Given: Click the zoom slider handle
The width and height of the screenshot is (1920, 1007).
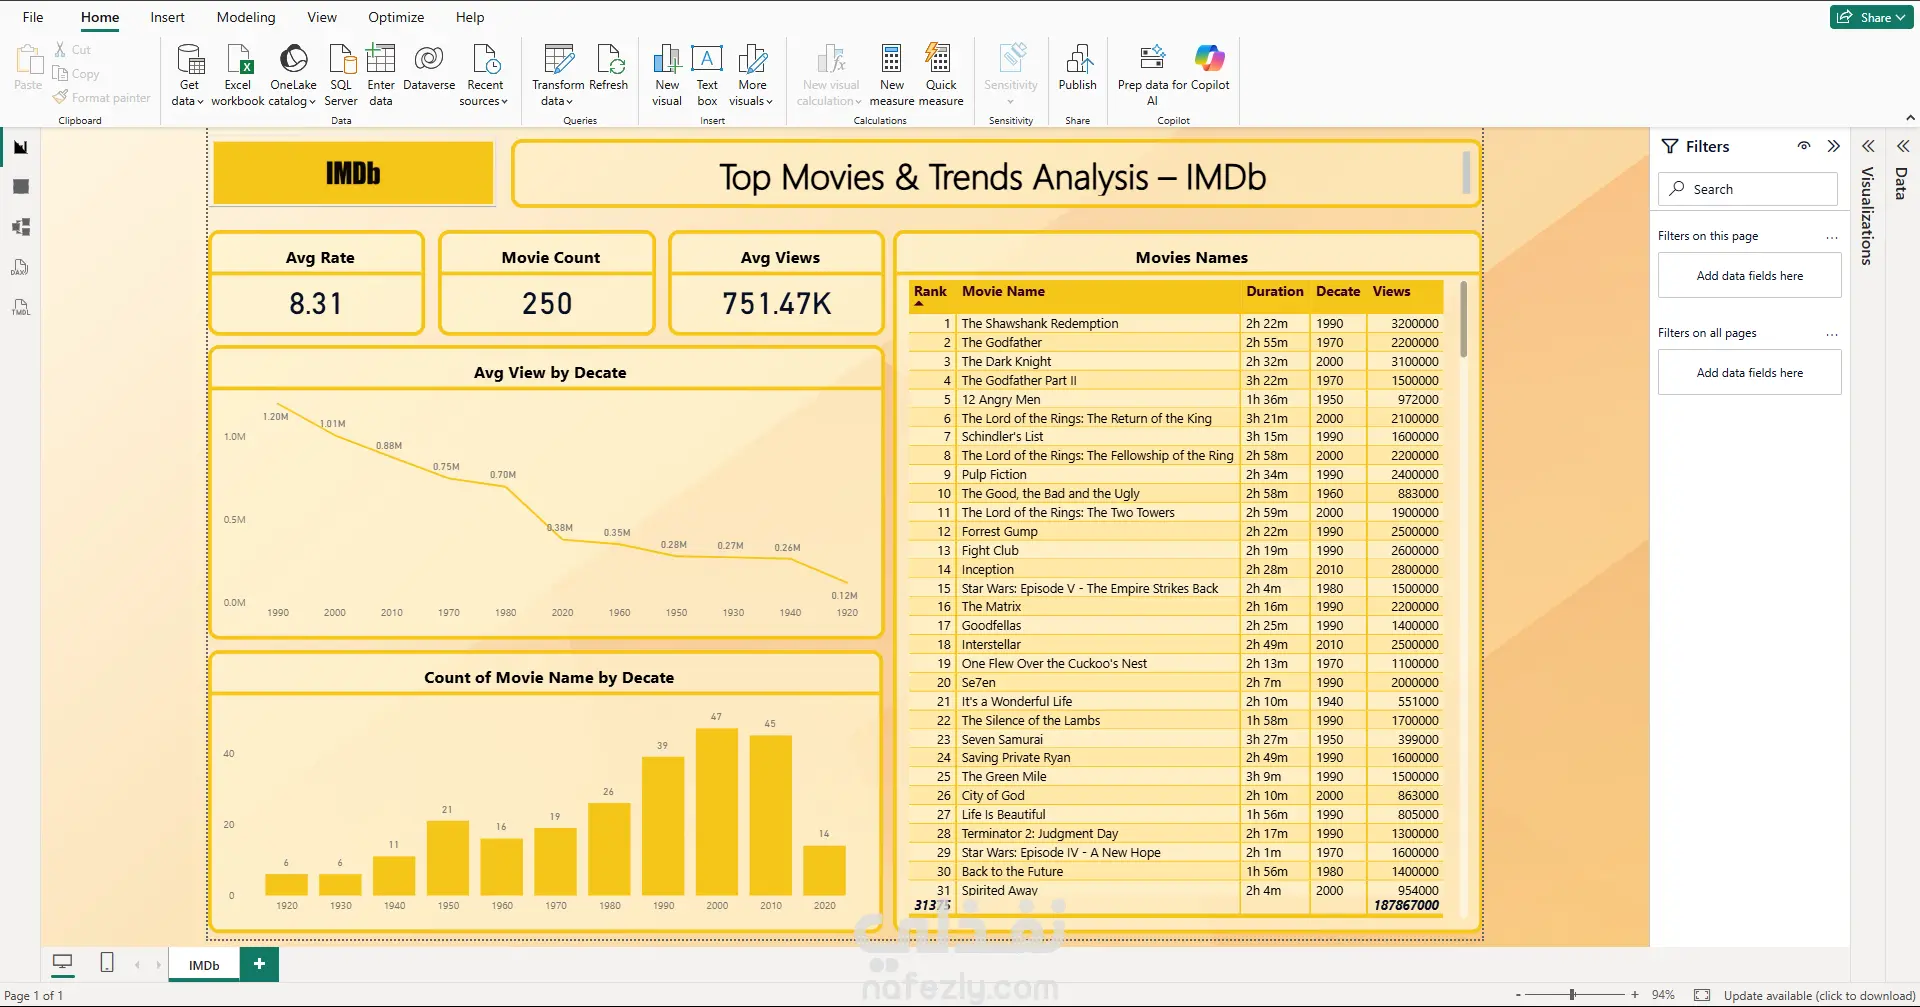Looking at the screenshot, I should pyautogui.click(x=1573, y=995).
